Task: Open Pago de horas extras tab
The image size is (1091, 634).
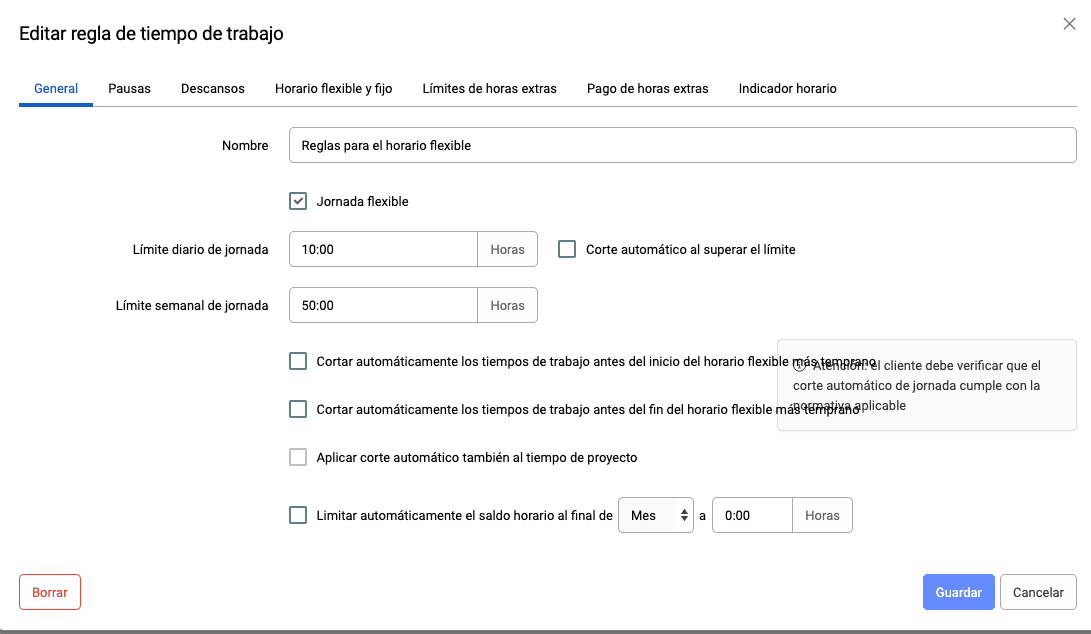Action: pyautogui.click(x=647, y=88)
